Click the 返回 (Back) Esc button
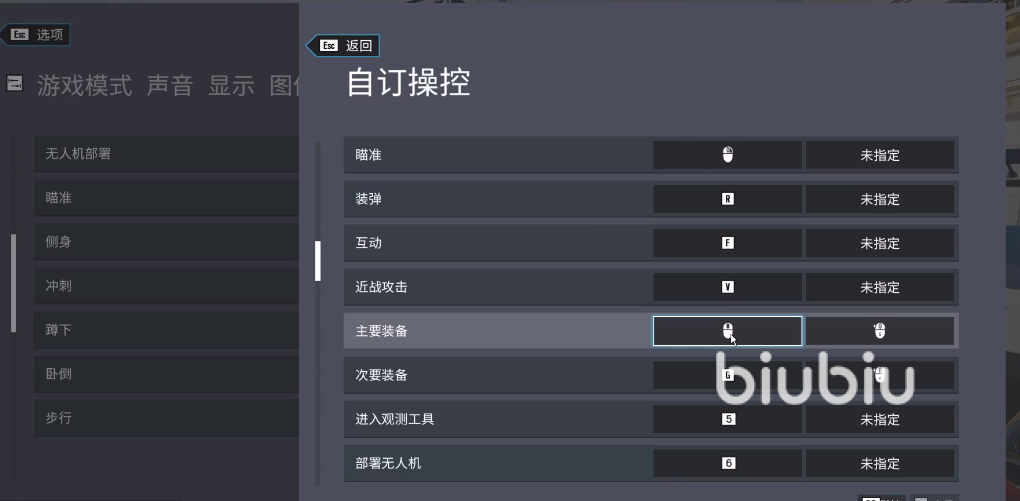Screen dimensions: 1020x501 click(343, 46)
